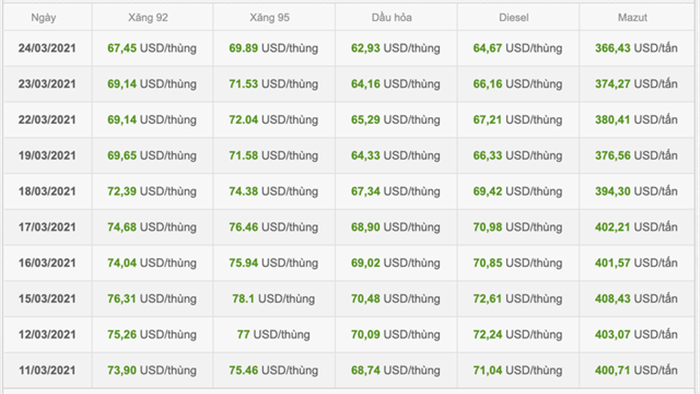Click the 67,45 USD/thùng Xăng 92 cell
Viewport: 700px width, 394px height.
(152, 48)
